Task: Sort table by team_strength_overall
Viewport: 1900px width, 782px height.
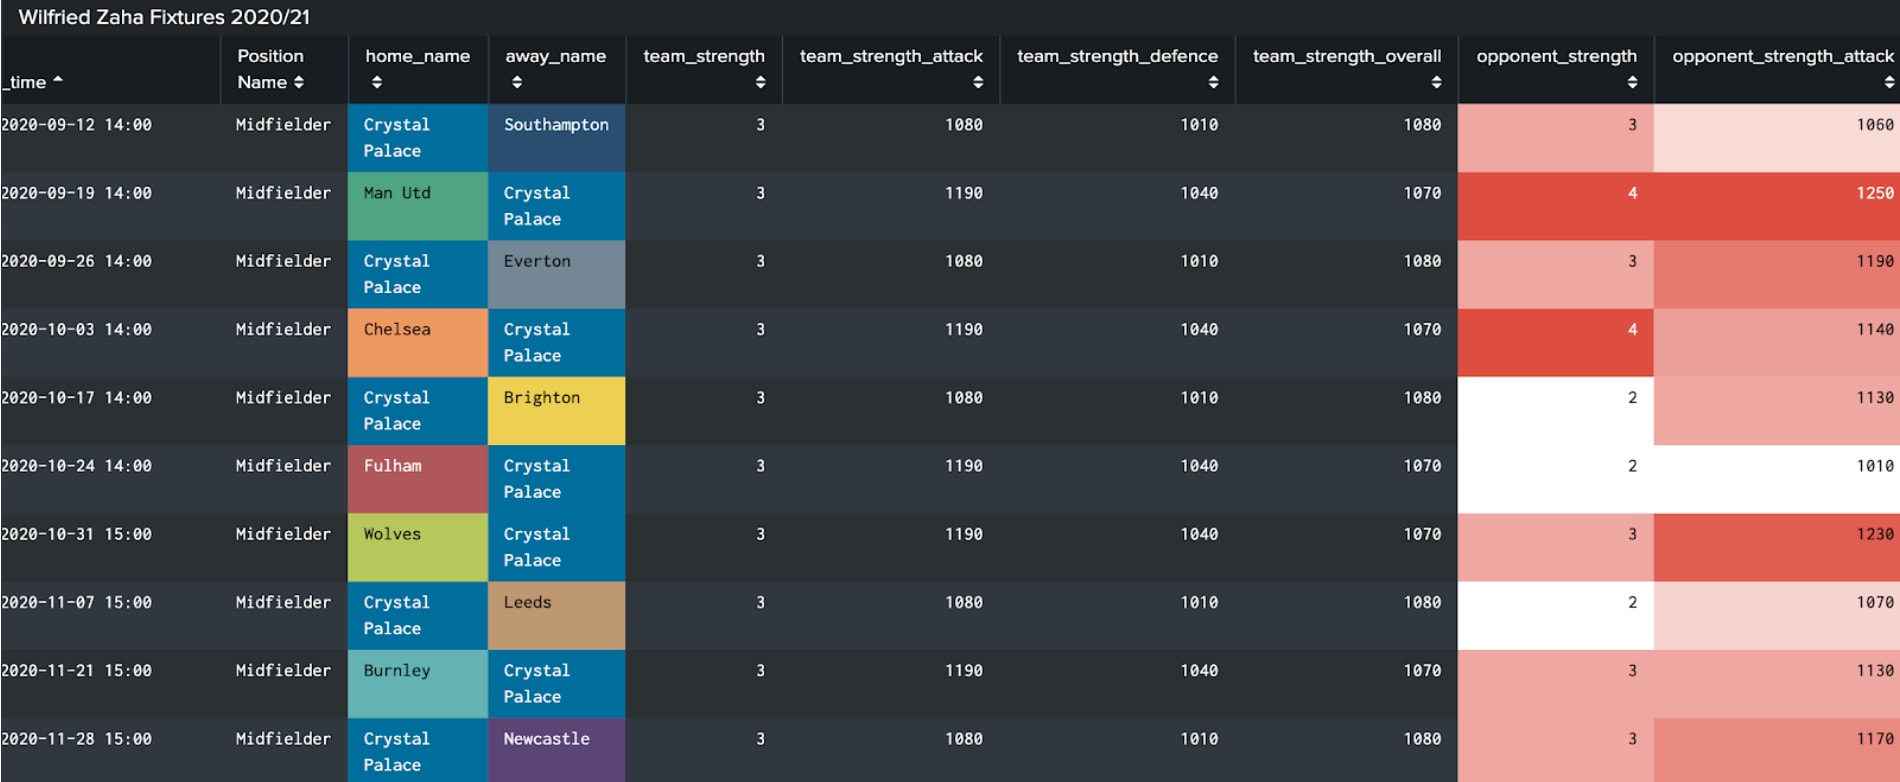Action: [1436, 82]
